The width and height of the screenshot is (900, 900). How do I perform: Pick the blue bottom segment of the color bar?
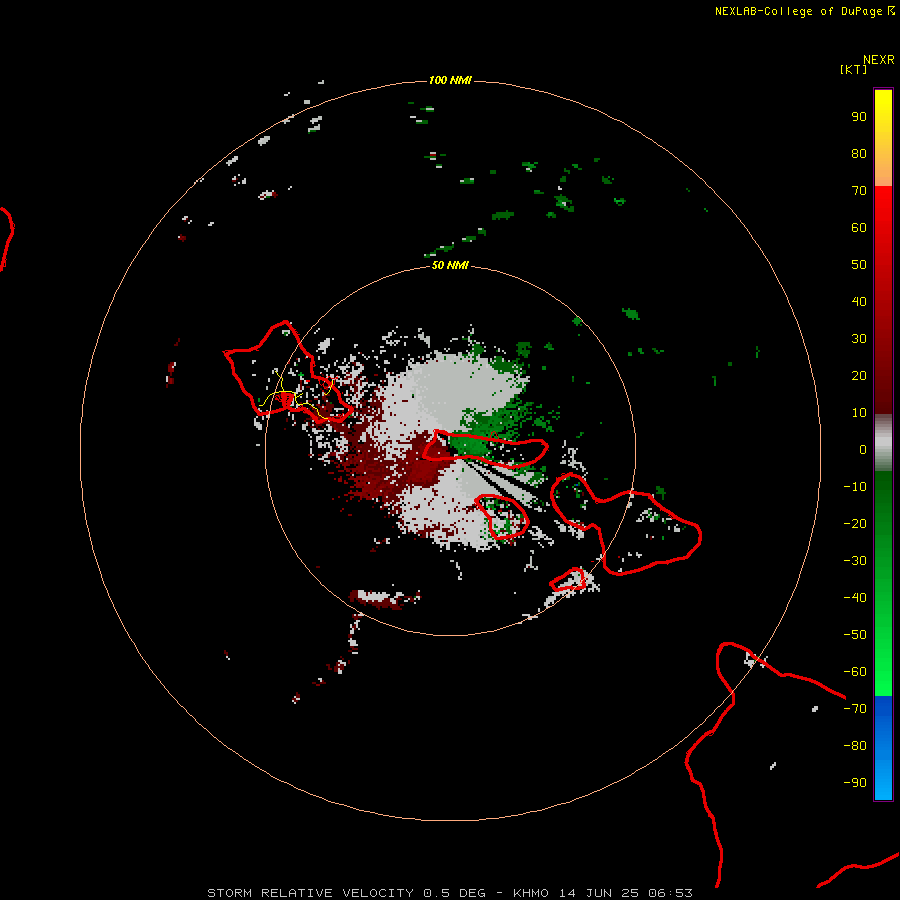coord(883,747)
